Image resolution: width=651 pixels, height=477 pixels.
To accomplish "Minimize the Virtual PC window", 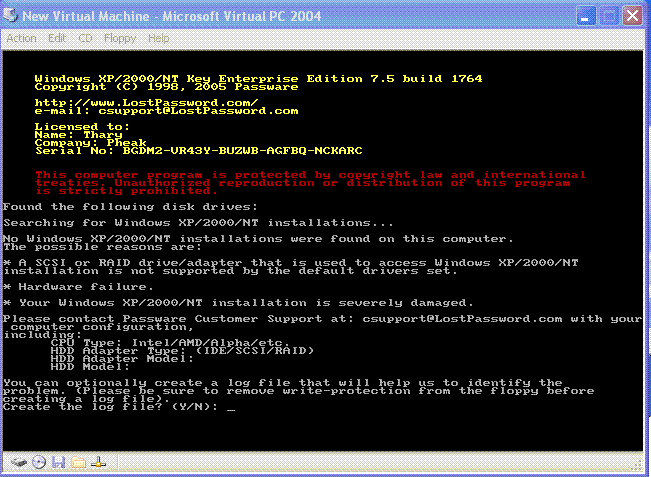I will (x=586, y=16).
